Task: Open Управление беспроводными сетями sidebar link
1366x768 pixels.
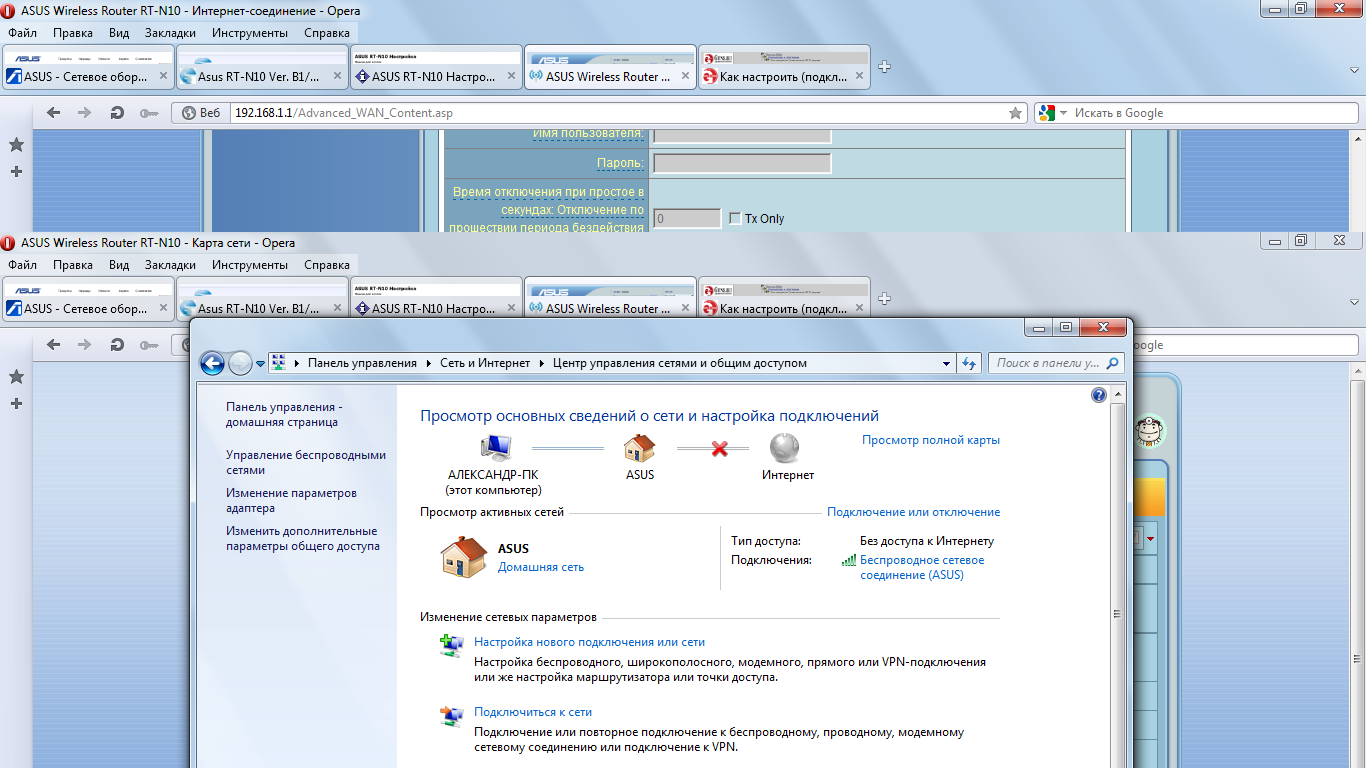Action: [306, 462]
